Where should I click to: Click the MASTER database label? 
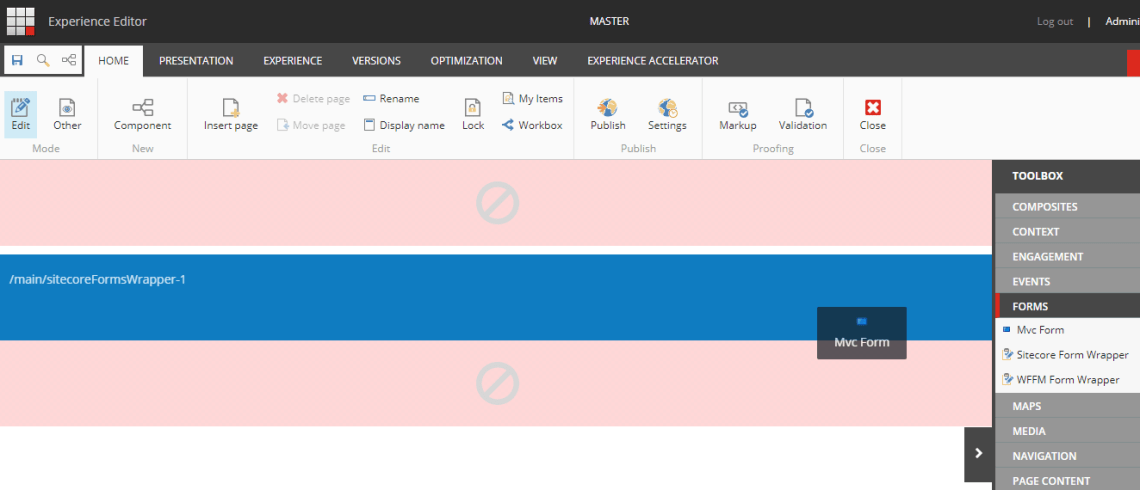coord(609,21)
